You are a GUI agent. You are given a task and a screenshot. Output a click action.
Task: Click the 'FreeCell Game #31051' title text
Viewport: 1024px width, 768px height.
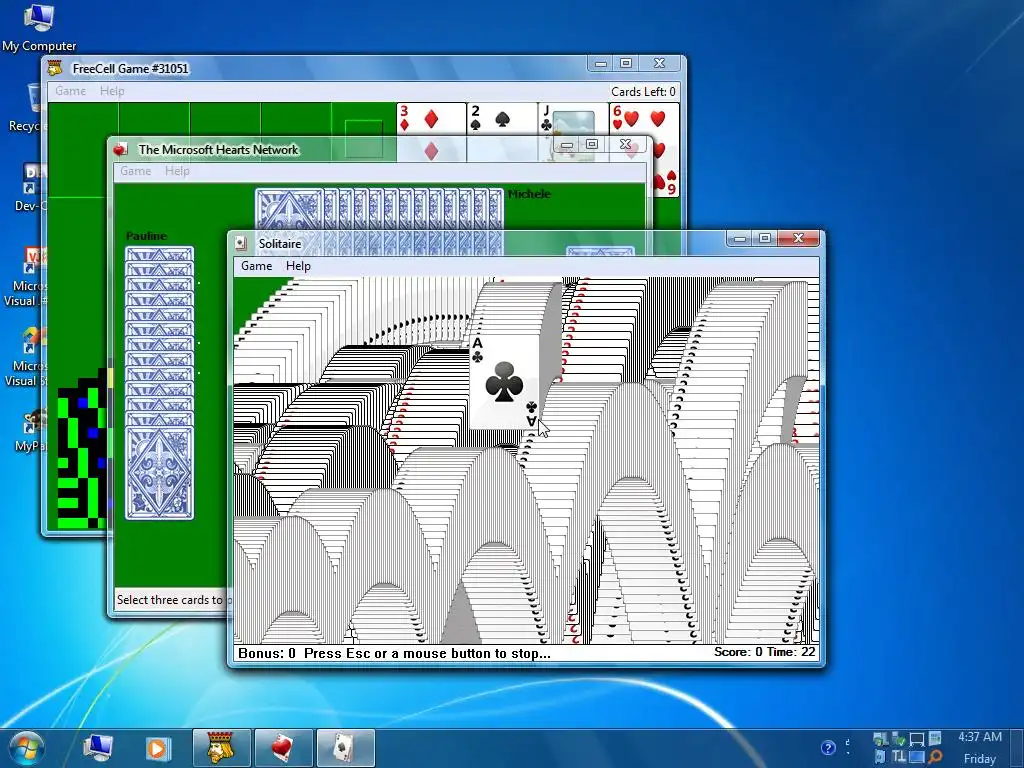point(130,69)
